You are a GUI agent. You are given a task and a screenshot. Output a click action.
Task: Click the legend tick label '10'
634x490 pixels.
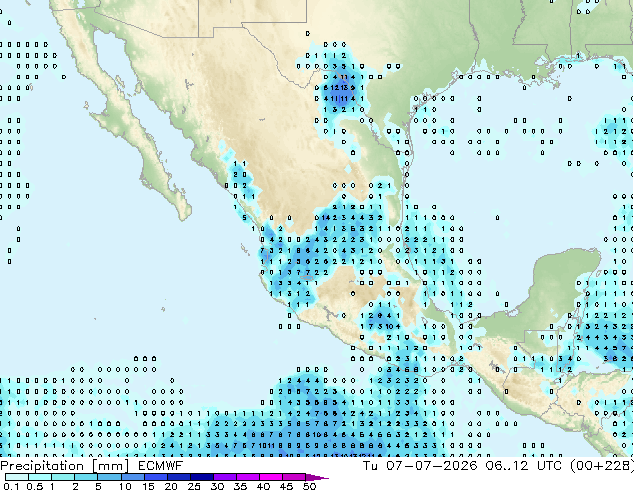(125, 486)
